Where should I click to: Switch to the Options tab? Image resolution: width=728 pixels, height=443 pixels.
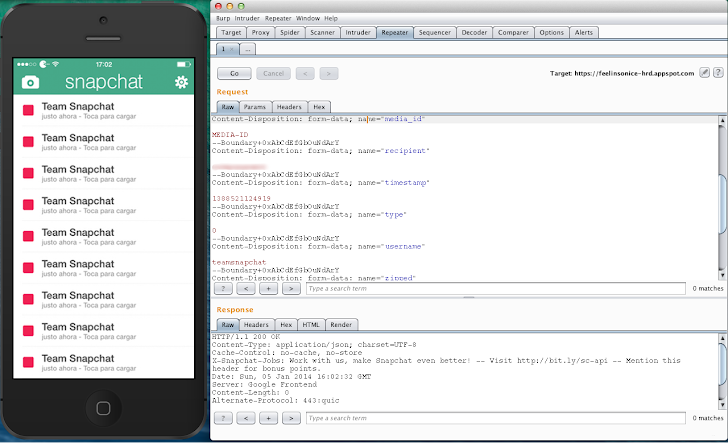click(552, 33)
